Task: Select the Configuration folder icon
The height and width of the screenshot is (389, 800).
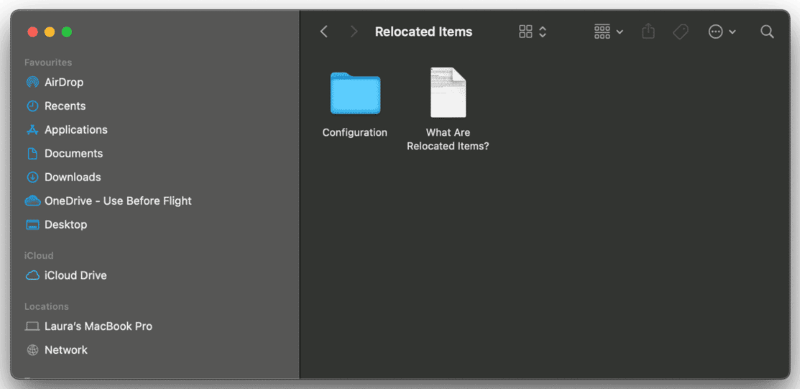Action: pyautogui.click(x=355, y=93)
